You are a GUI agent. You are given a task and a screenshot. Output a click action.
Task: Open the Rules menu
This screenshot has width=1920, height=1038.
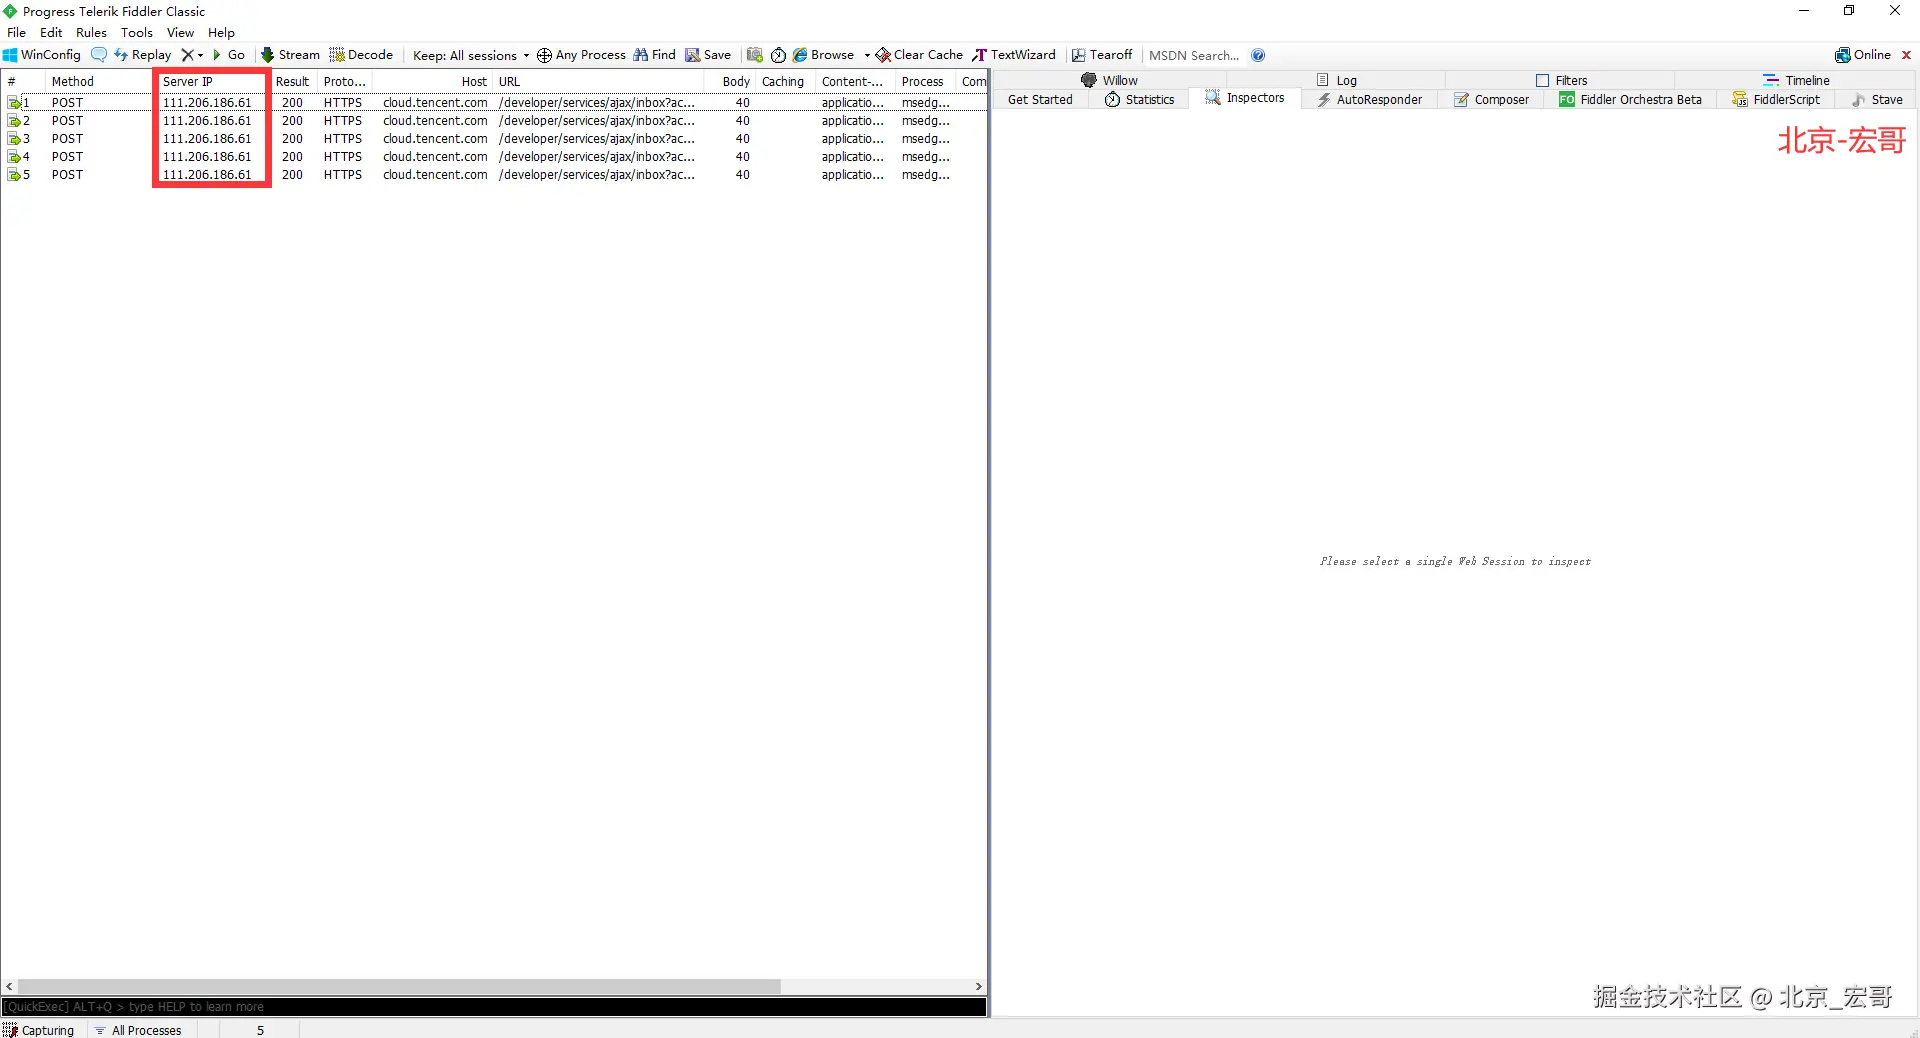pos(91,32)
